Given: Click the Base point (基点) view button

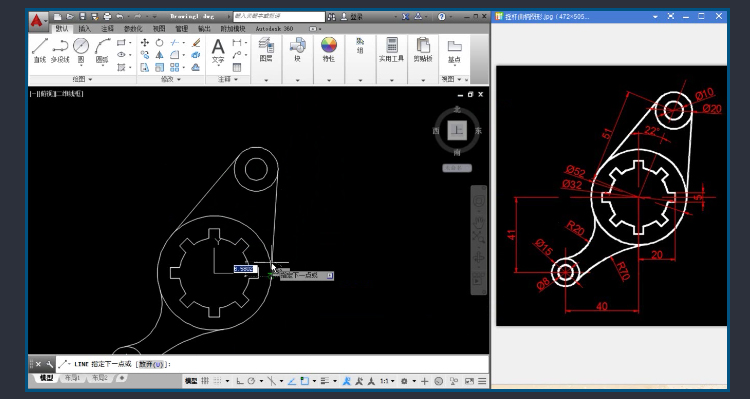Looking at the screenshot, I should click(454, 52).
